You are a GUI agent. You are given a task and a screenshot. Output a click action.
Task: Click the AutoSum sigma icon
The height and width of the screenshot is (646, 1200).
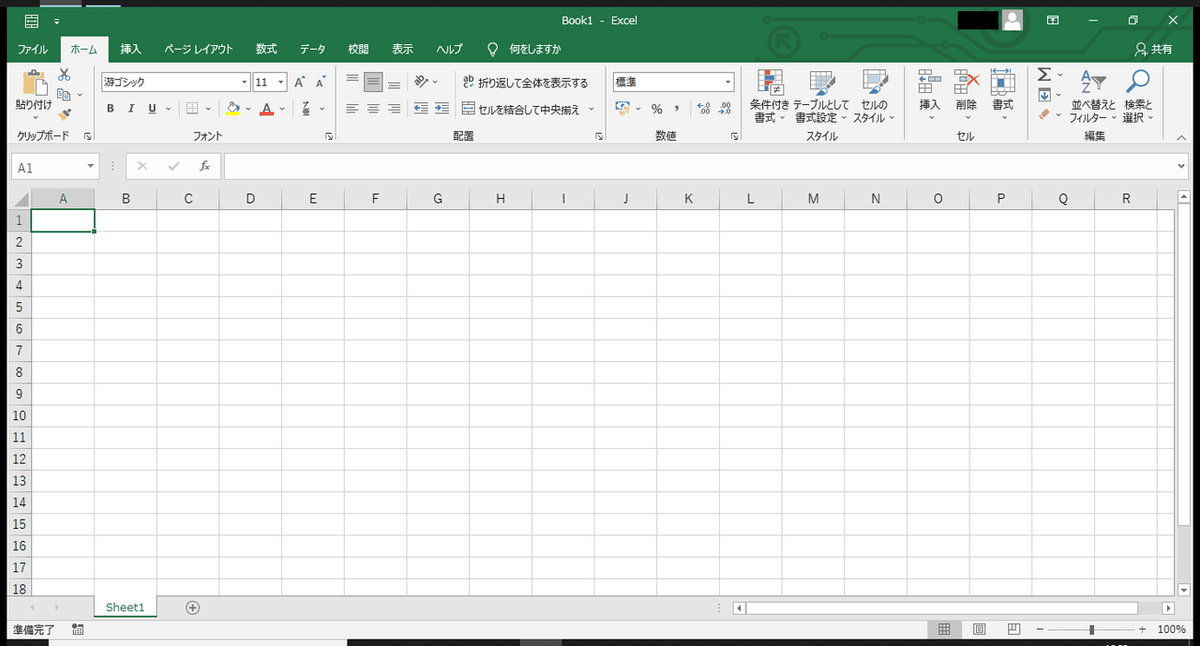pyautogui.click(x=1044, y=75)
